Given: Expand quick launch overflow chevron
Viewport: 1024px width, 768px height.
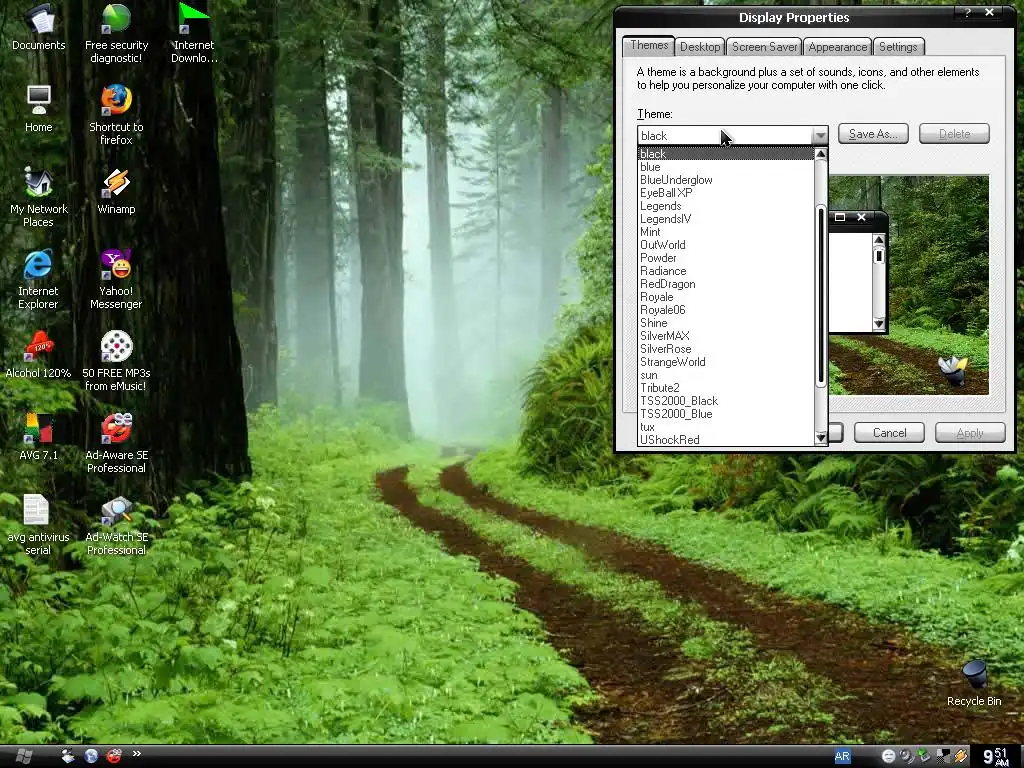Looking at the screenshot, I should coord(136,754).
